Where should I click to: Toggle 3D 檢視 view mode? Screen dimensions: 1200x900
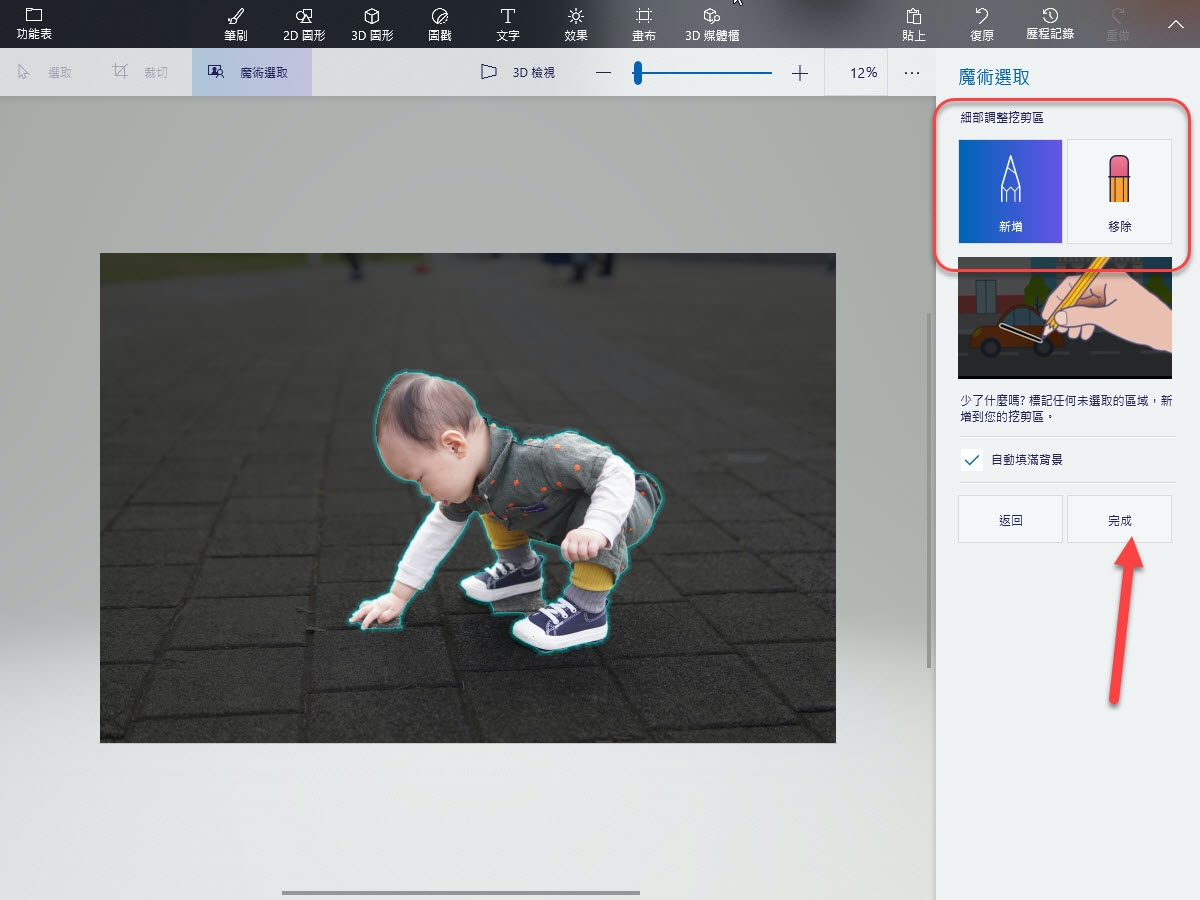518,73
